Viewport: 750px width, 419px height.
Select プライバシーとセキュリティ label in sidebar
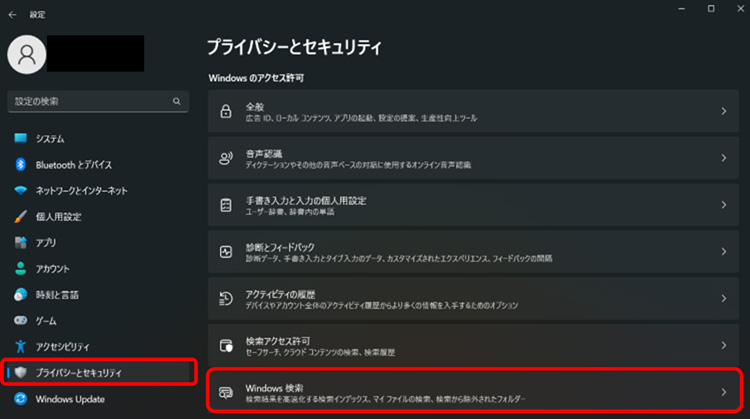pyautogui.click(x=79, y=373)
